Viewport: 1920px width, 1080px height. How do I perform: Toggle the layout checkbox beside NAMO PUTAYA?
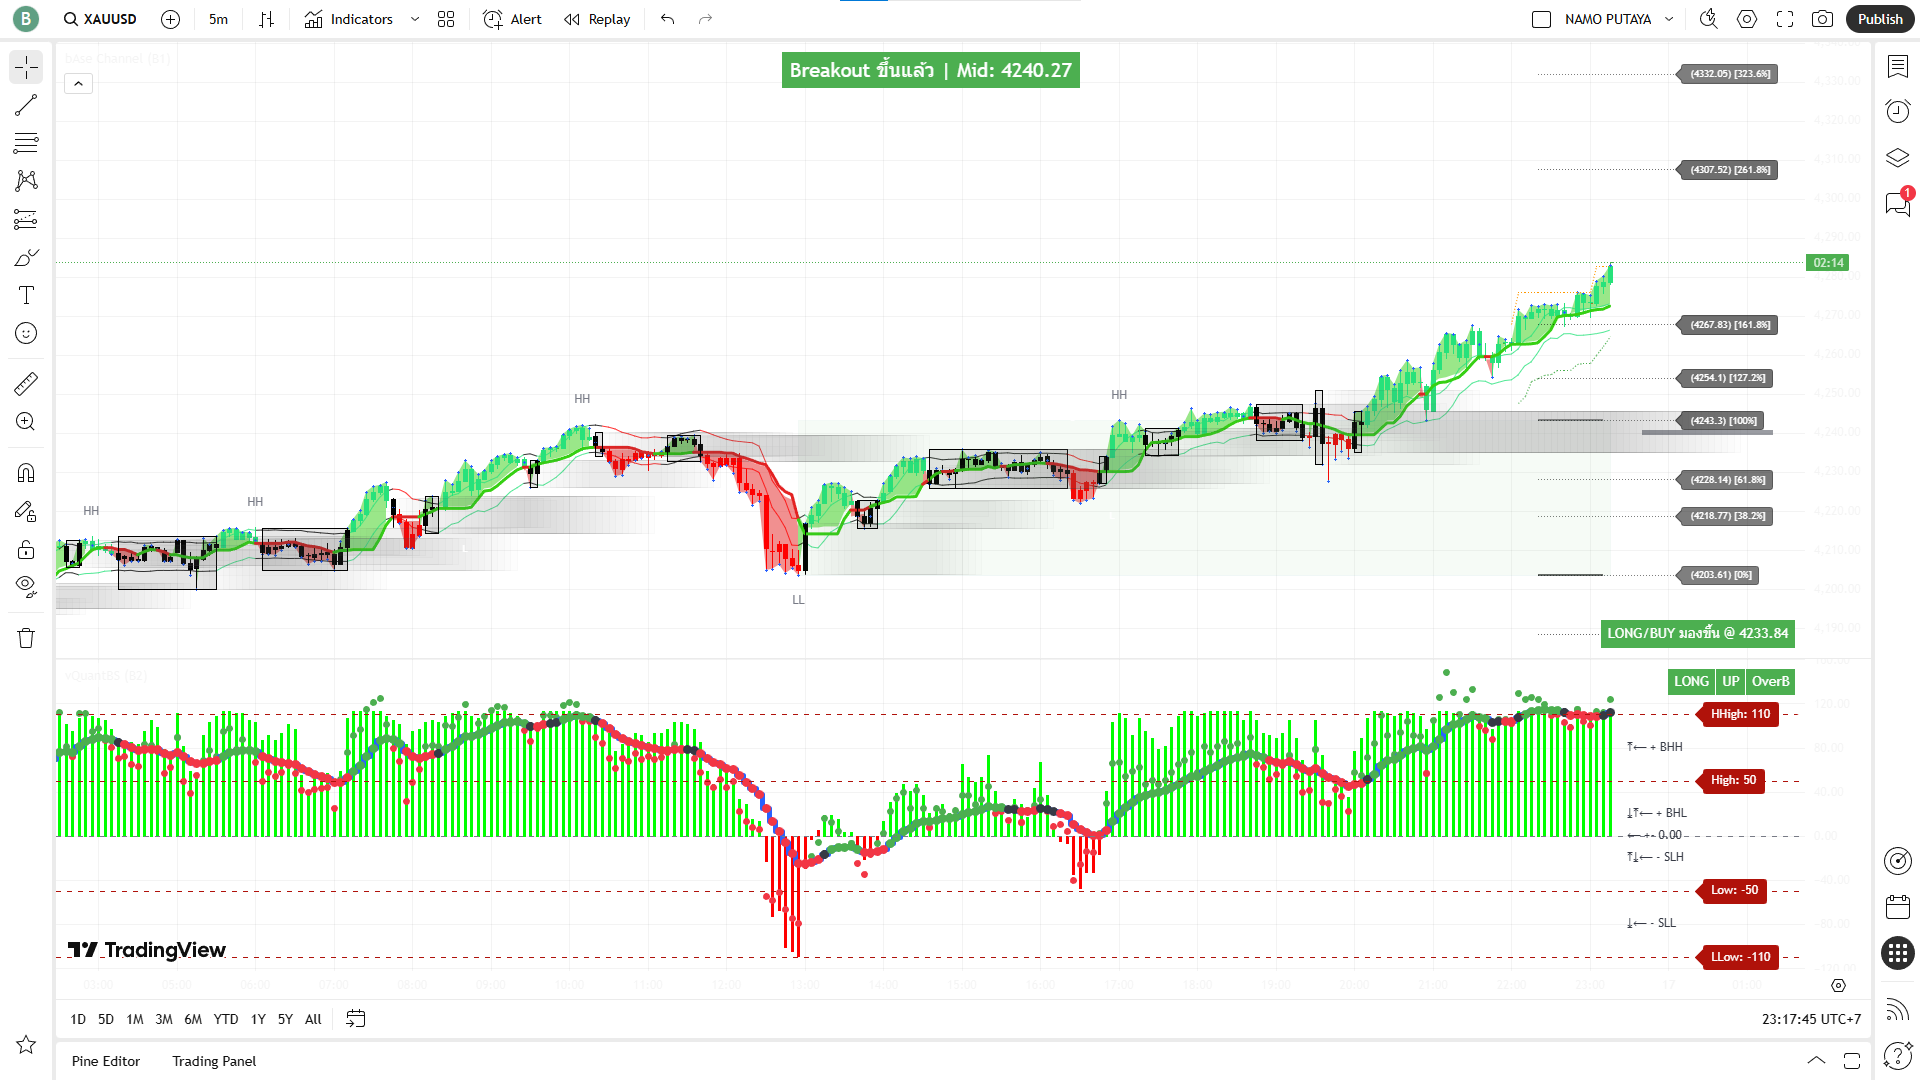(1541, 19)
